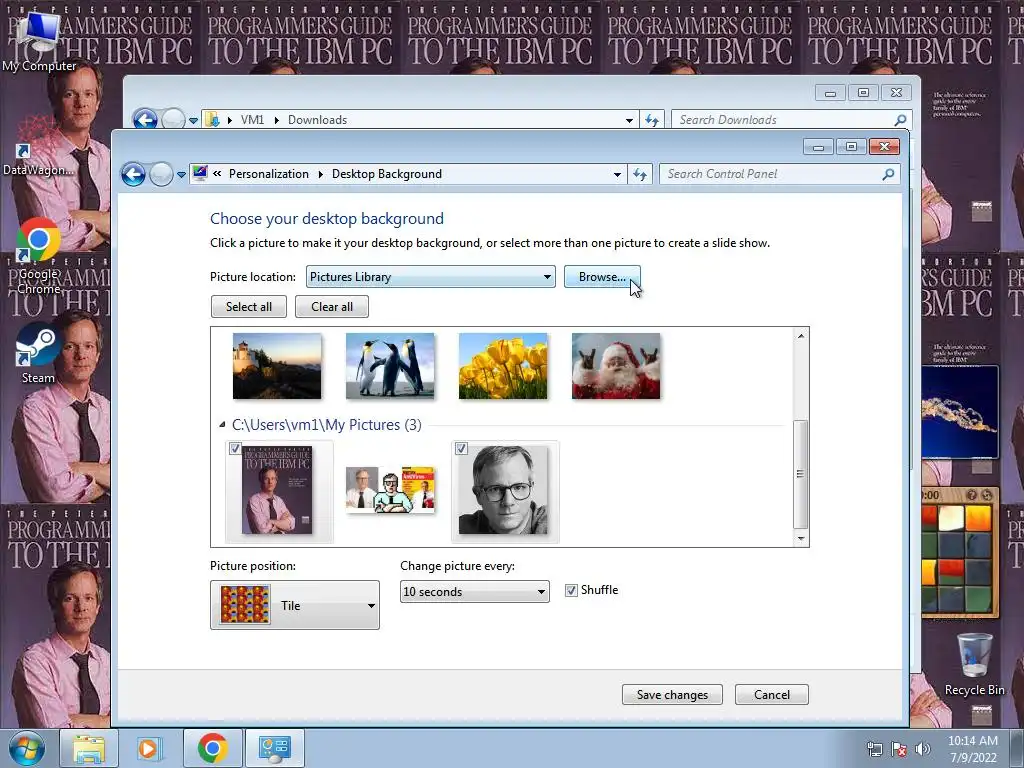Click Personalization breadcrumb
The width and height of the screenshot is (1024, 768).
(268, 174)
